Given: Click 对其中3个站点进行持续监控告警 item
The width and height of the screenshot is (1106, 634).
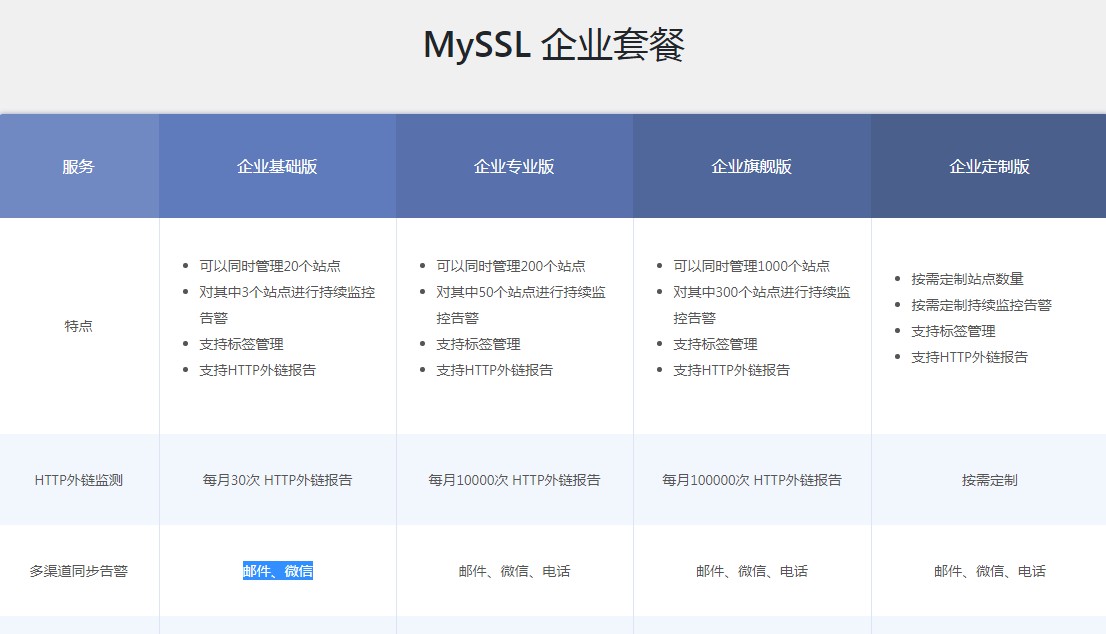Looking at the screenshot, I should click(x=287, y=305).
